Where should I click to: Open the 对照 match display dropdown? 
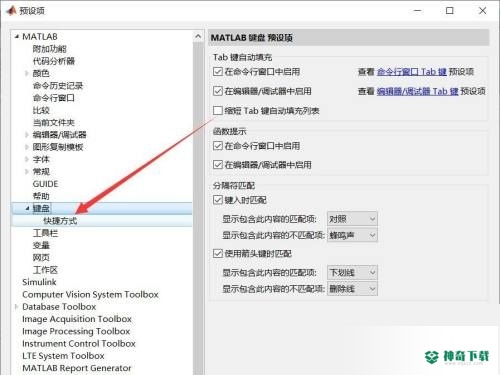click(x=352, y=219)
